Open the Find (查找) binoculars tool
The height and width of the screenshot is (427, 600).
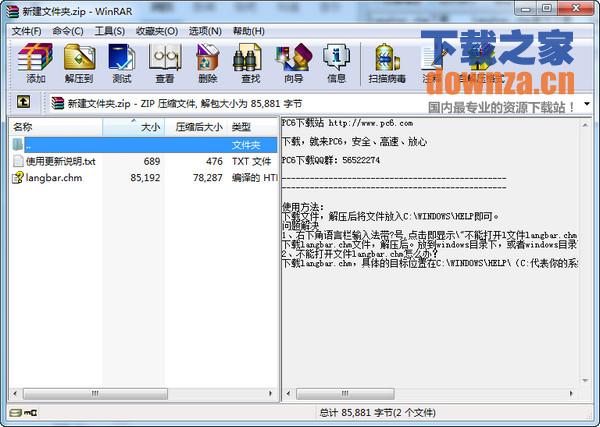251,63
